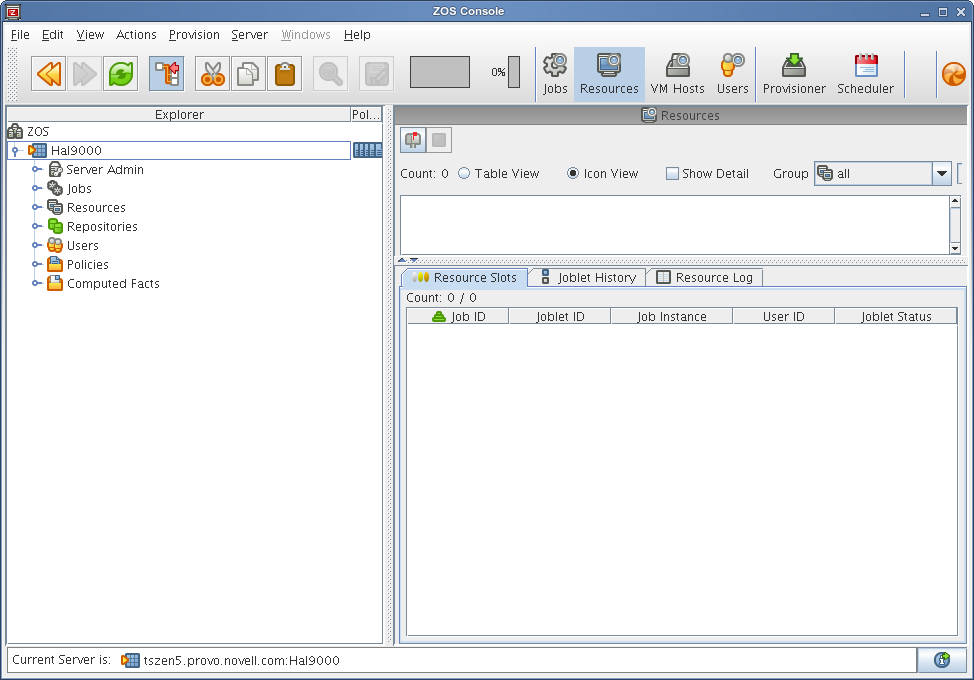The width and height of the screenshot is (974, 680).
Task: Switch to the Joblet History tab
Action: 588,278
